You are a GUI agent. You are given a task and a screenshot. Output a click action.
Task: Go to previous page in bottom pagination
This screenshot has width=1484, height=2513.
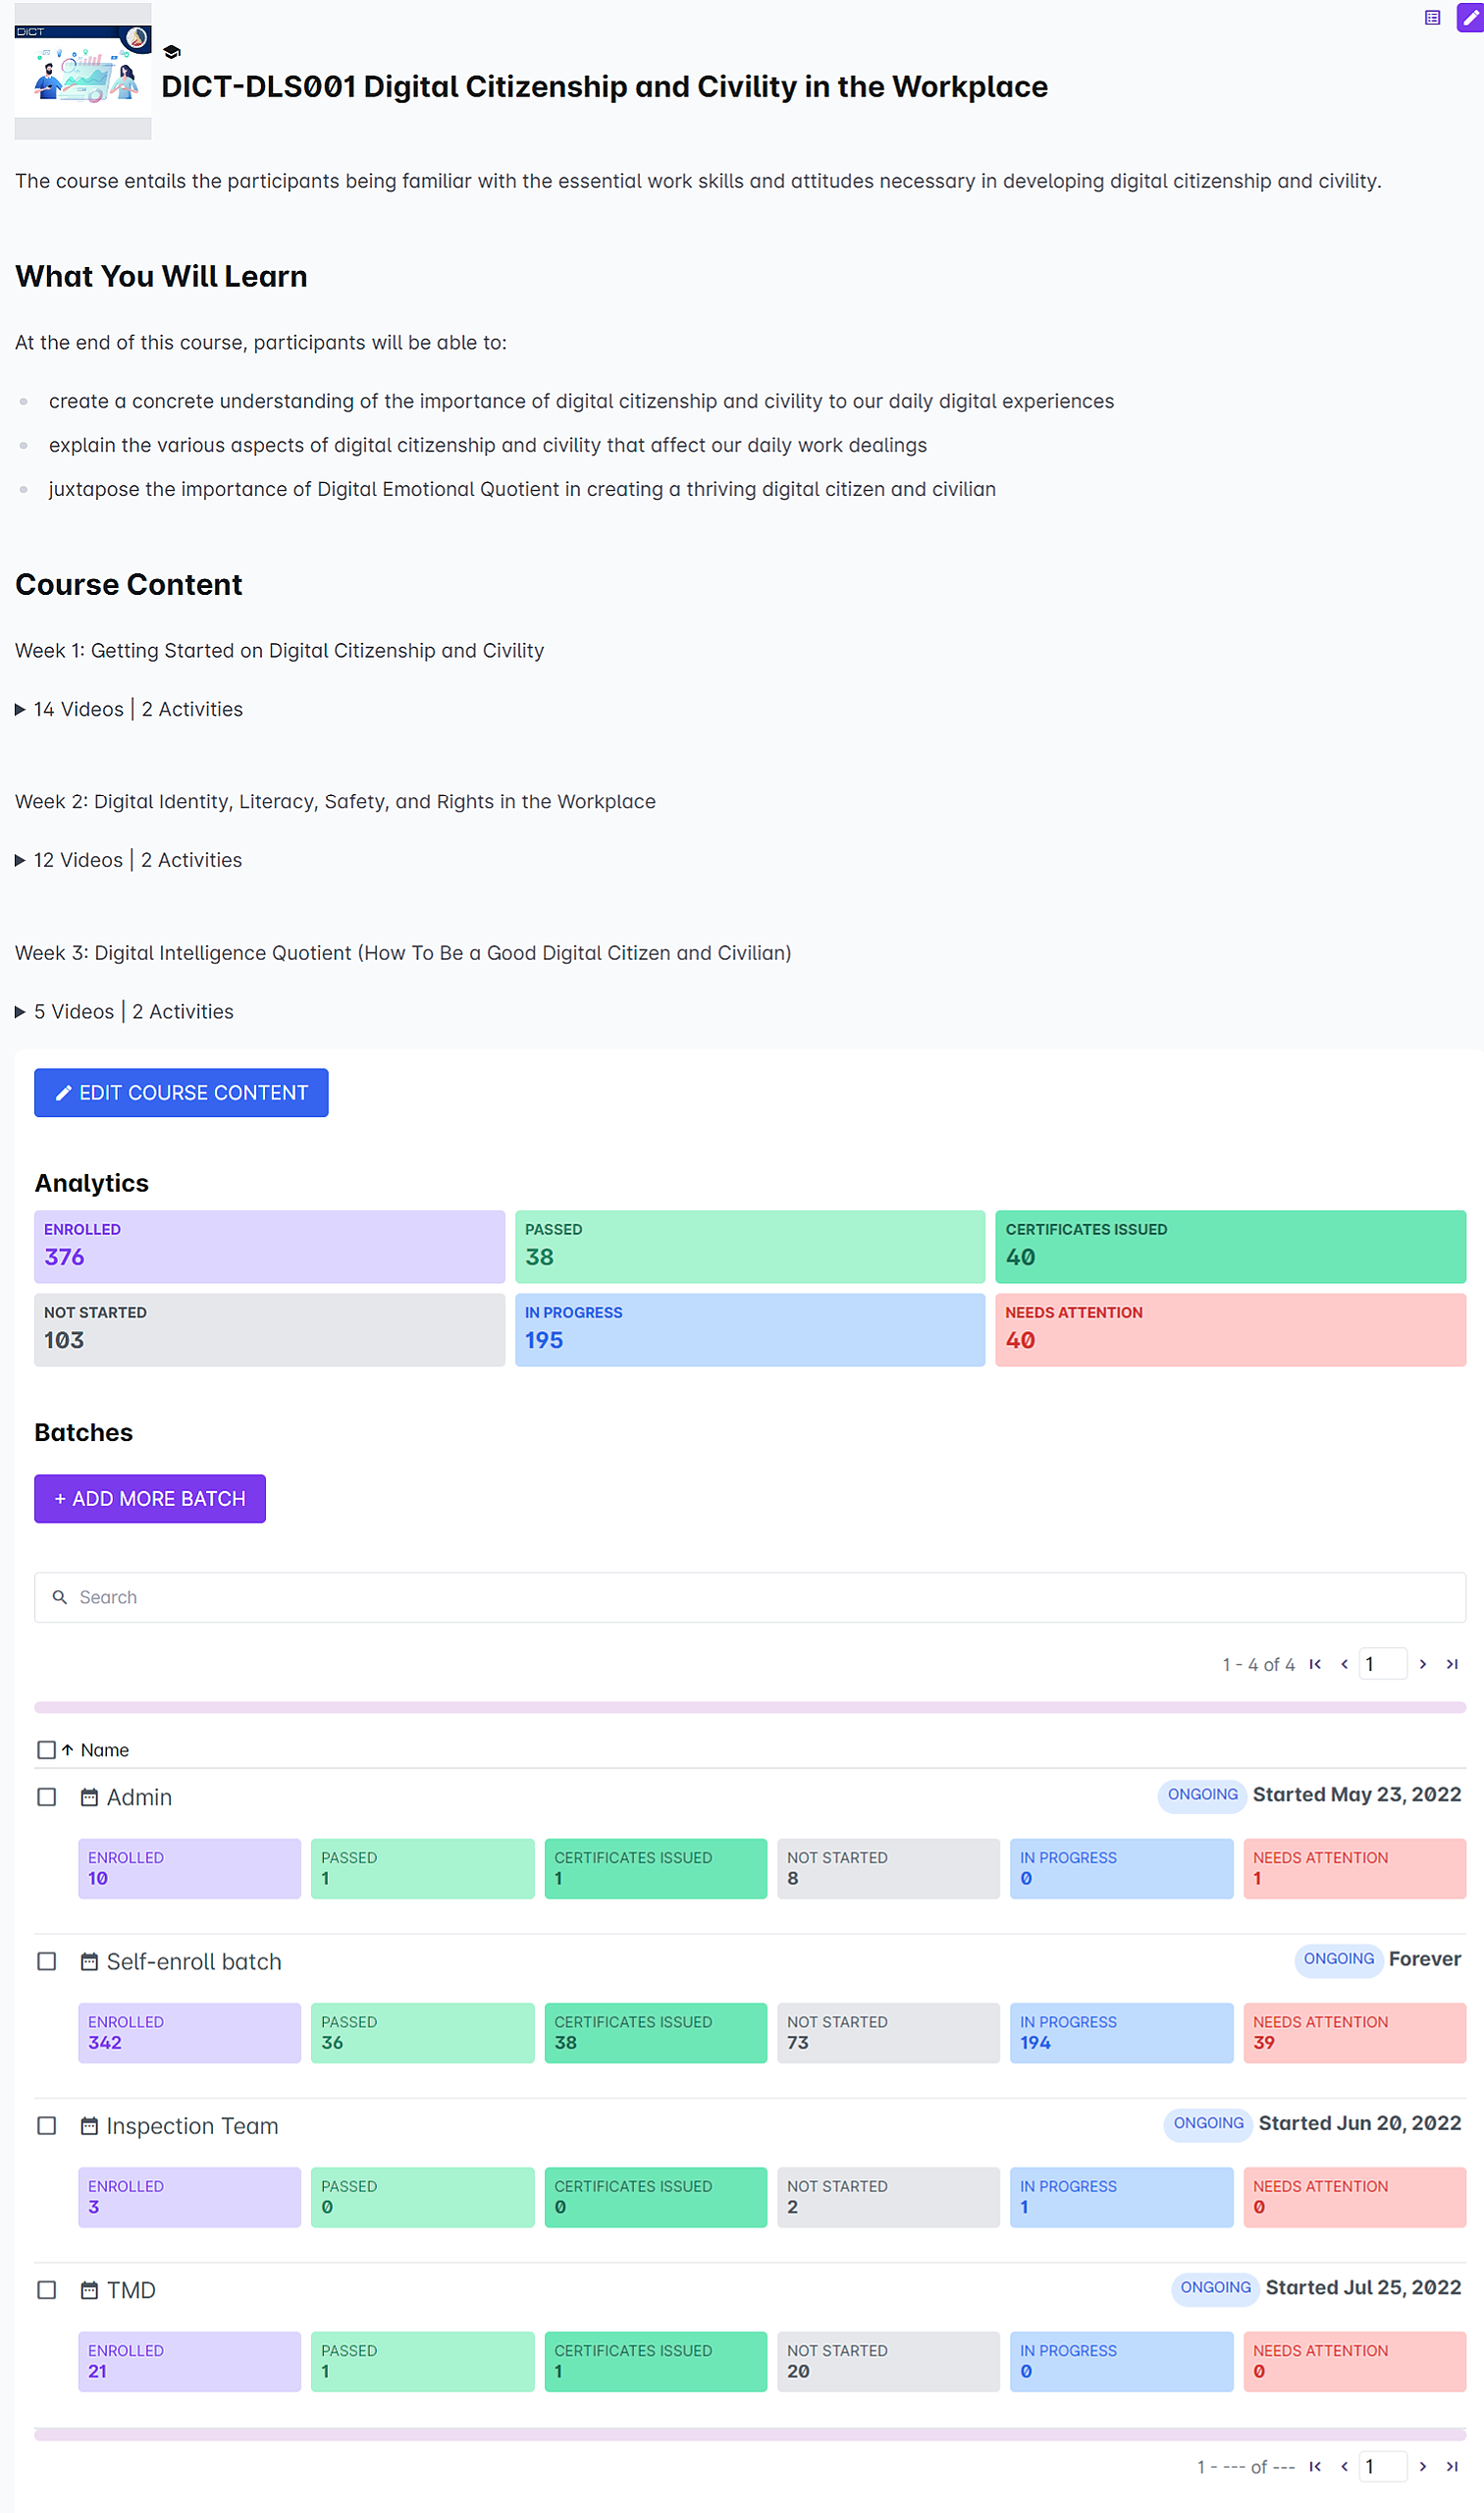pyautogui.click(x=1344, y=2467)
